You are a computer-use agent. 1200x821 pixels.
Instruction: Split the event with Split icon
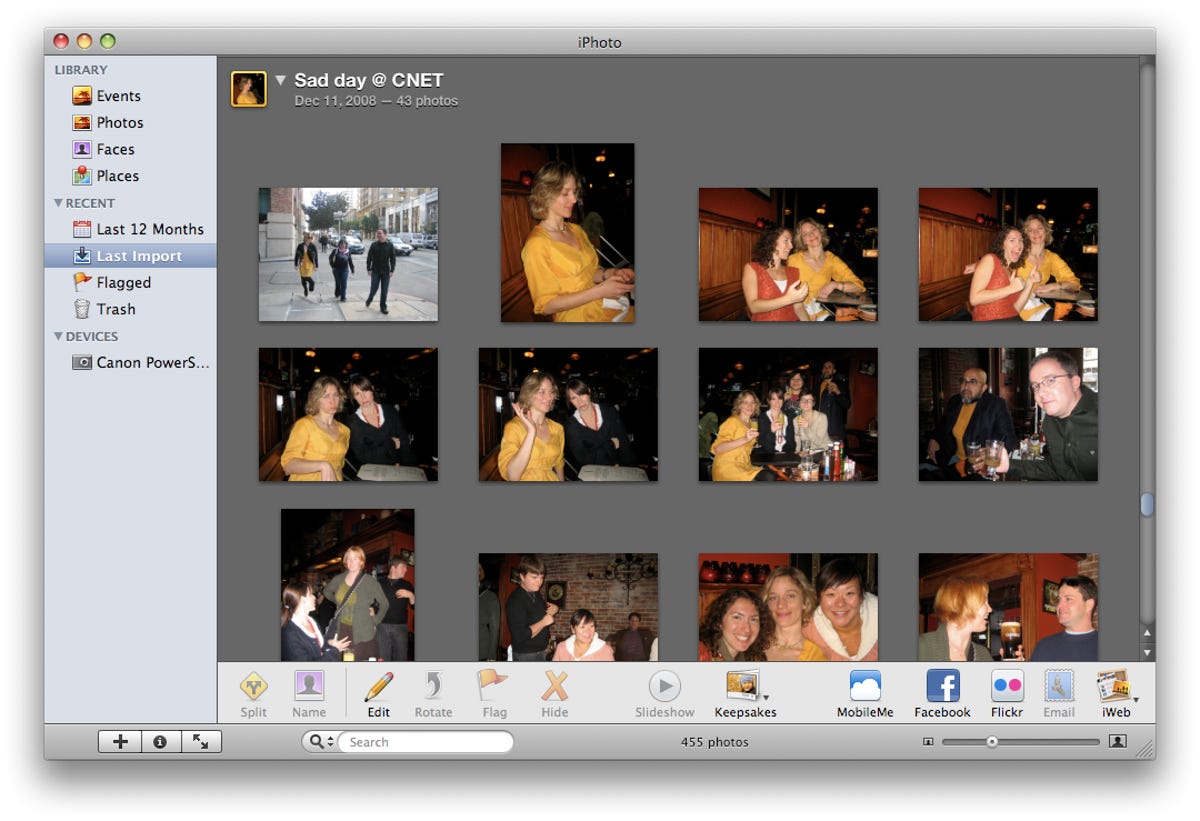click(x=253, y=687)
